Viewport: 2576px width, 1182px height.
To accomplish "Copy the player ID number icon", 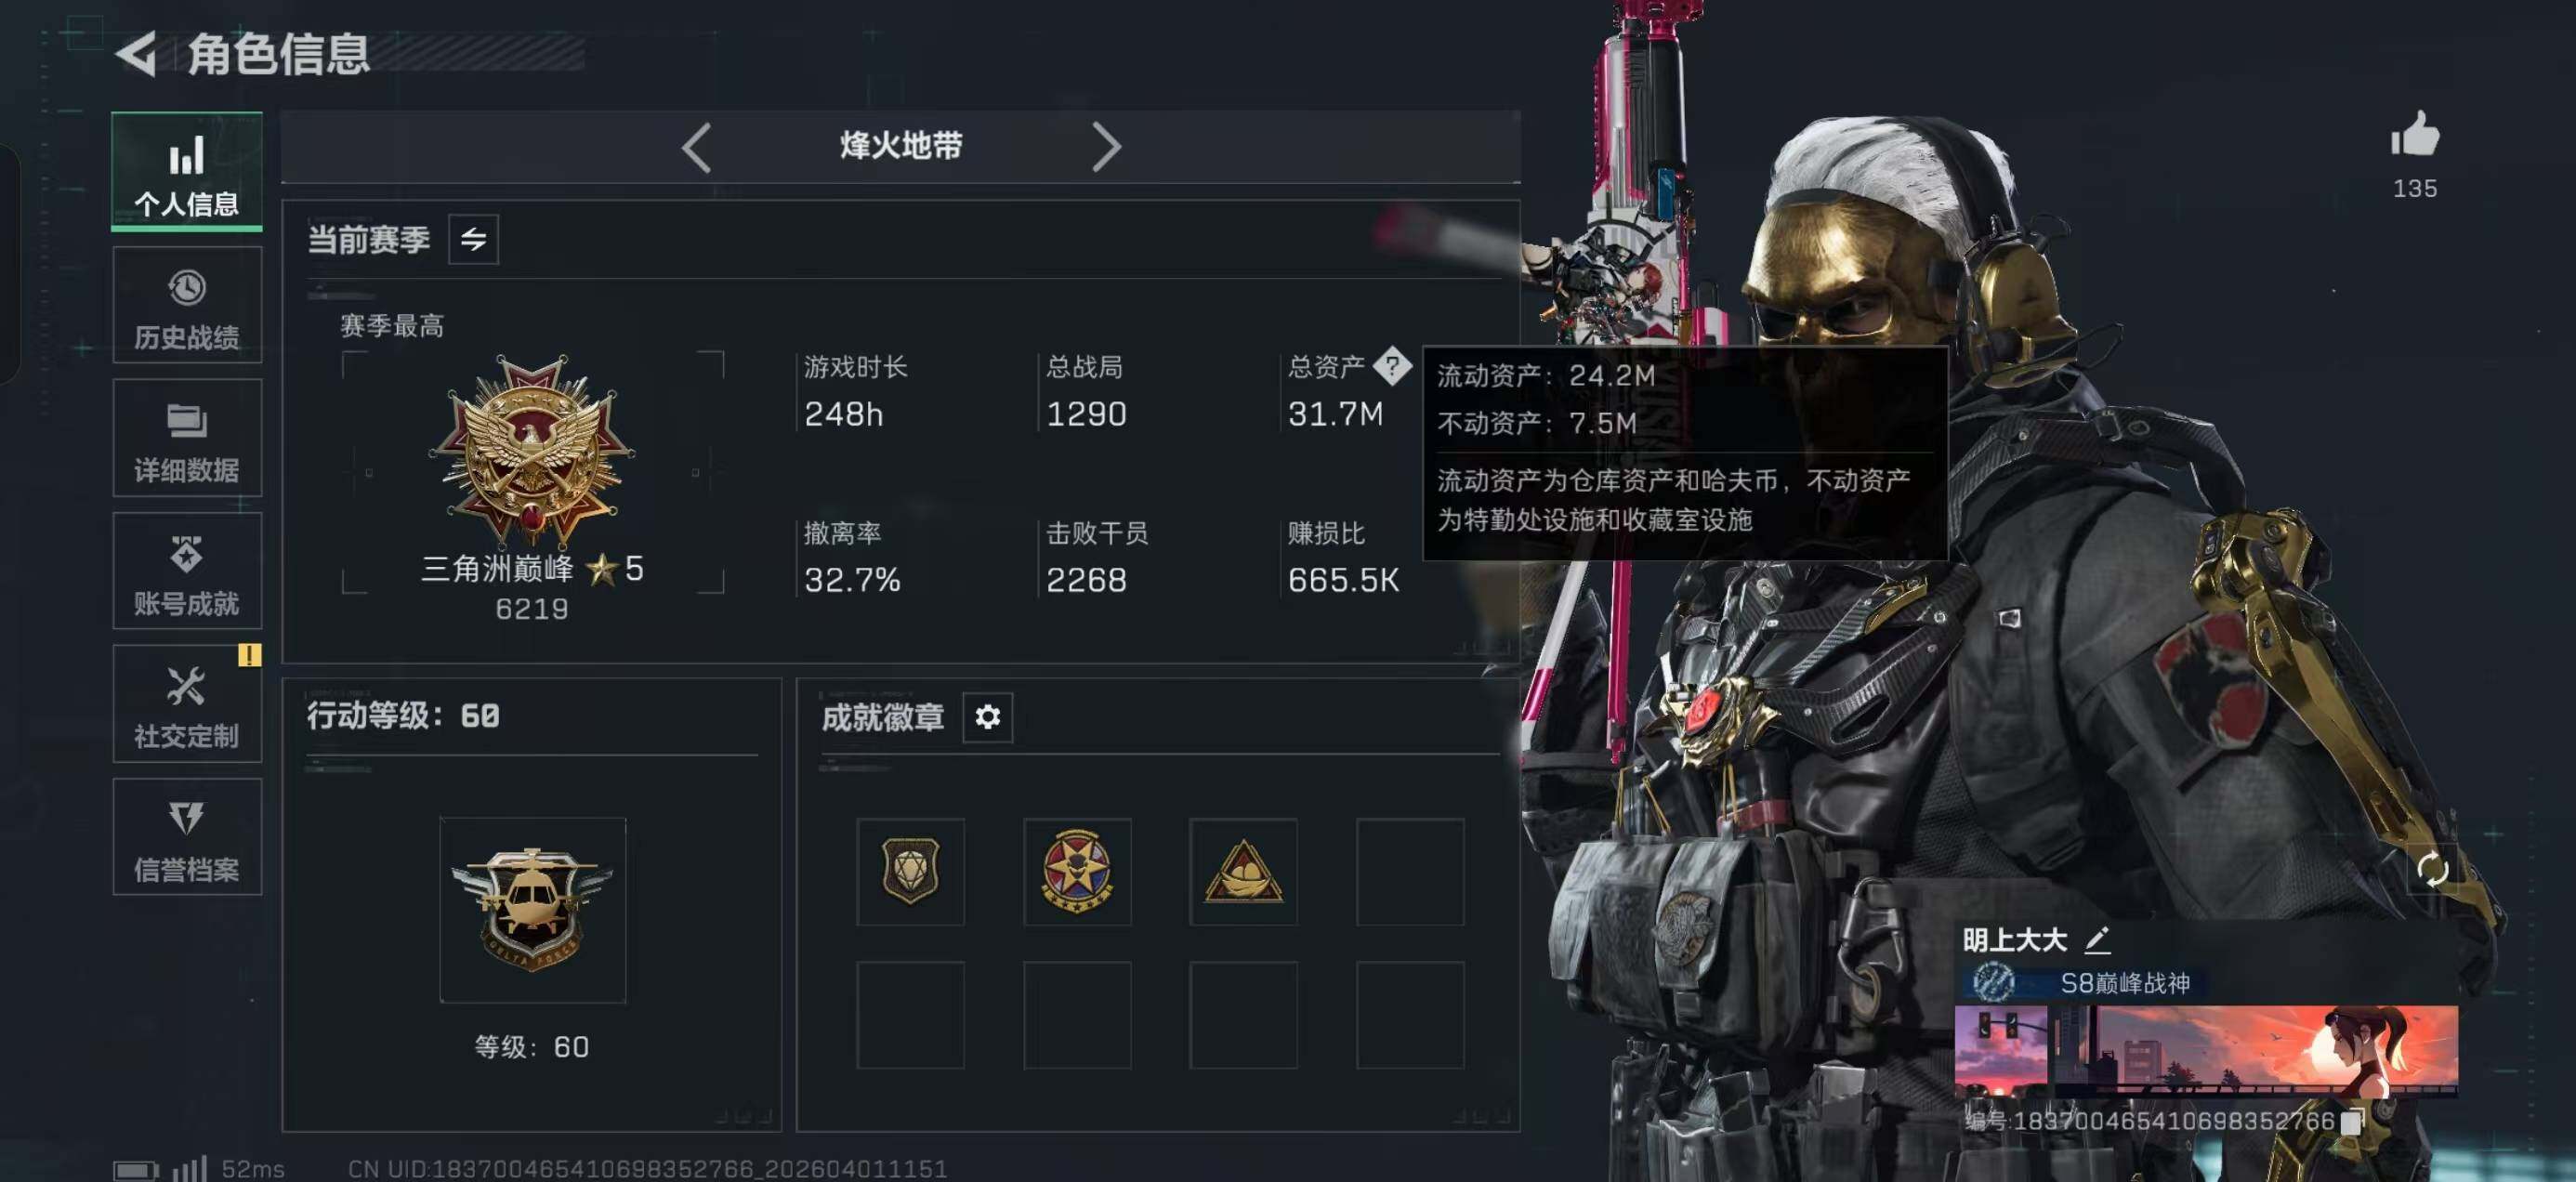I will (2351, 1120).
